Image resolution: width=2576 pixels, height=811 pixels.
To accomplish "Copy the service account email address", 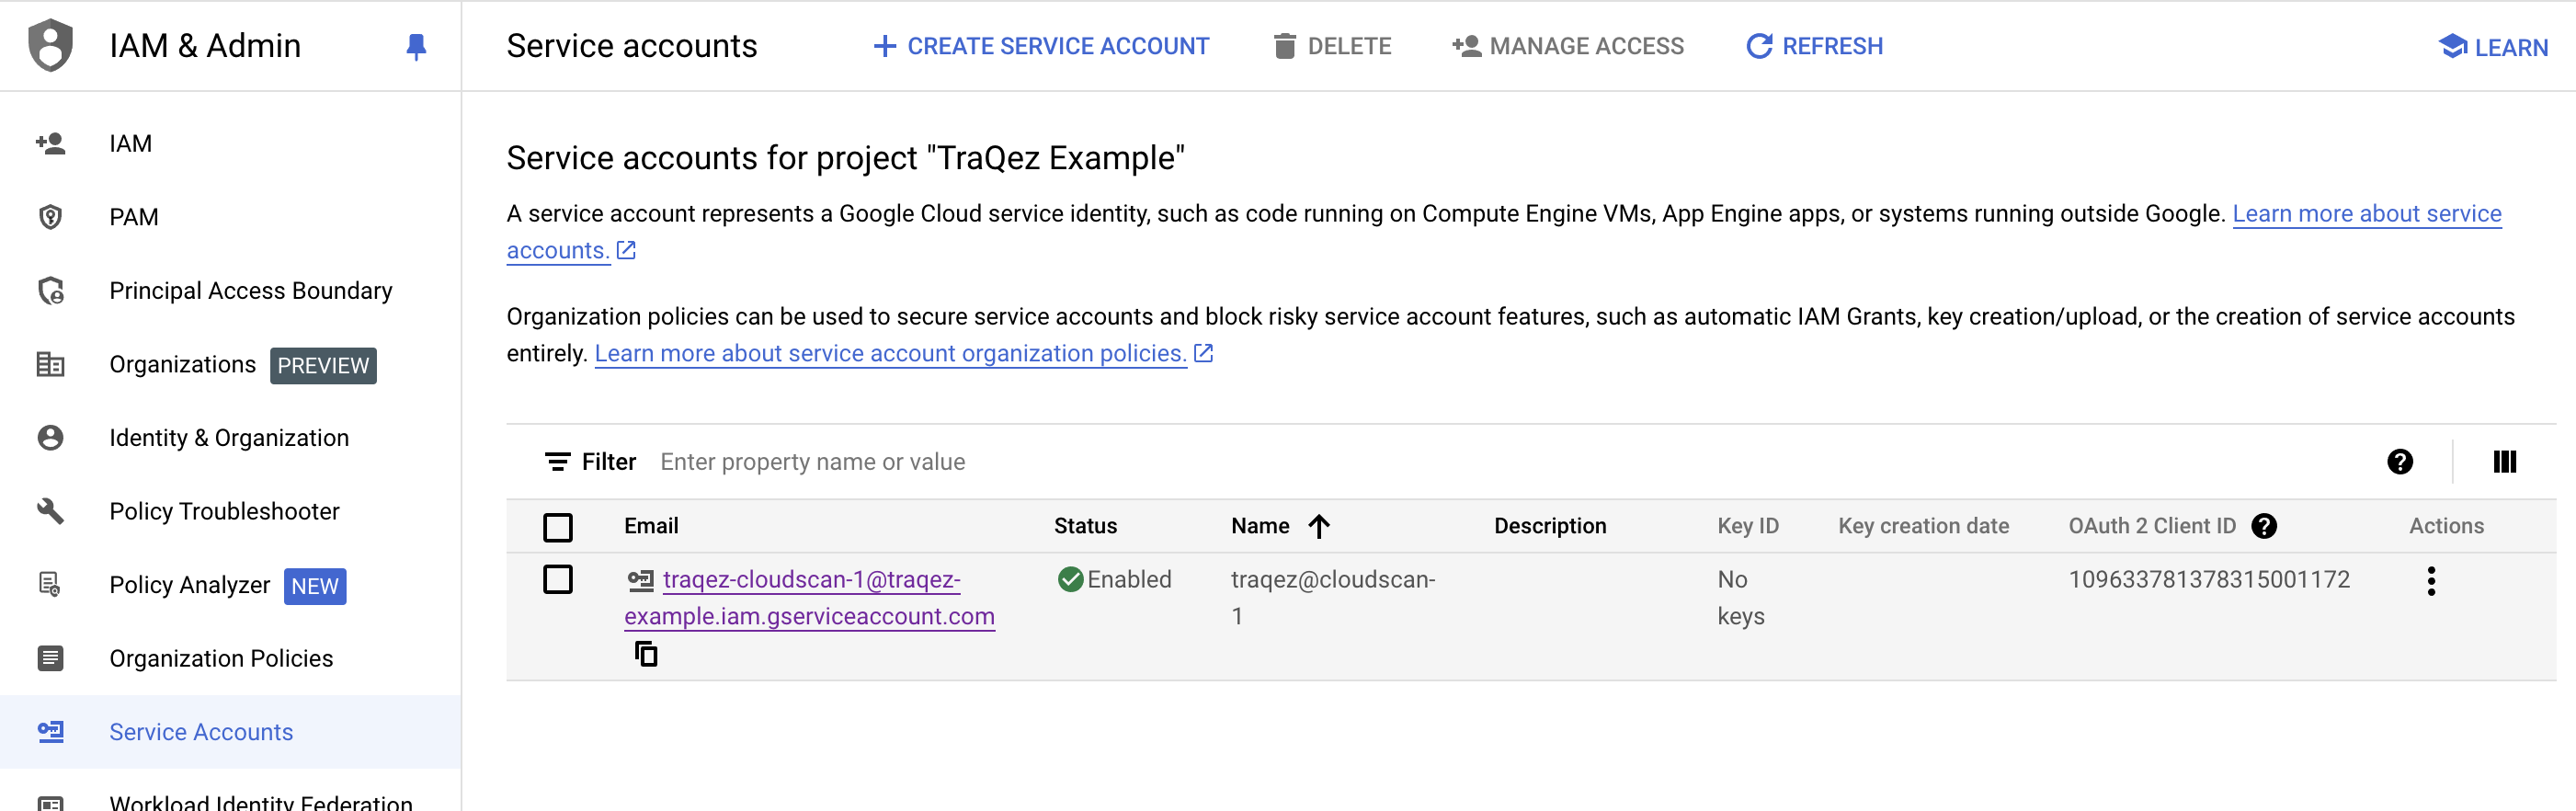I will pyautogui.click(x=646, y=654).
